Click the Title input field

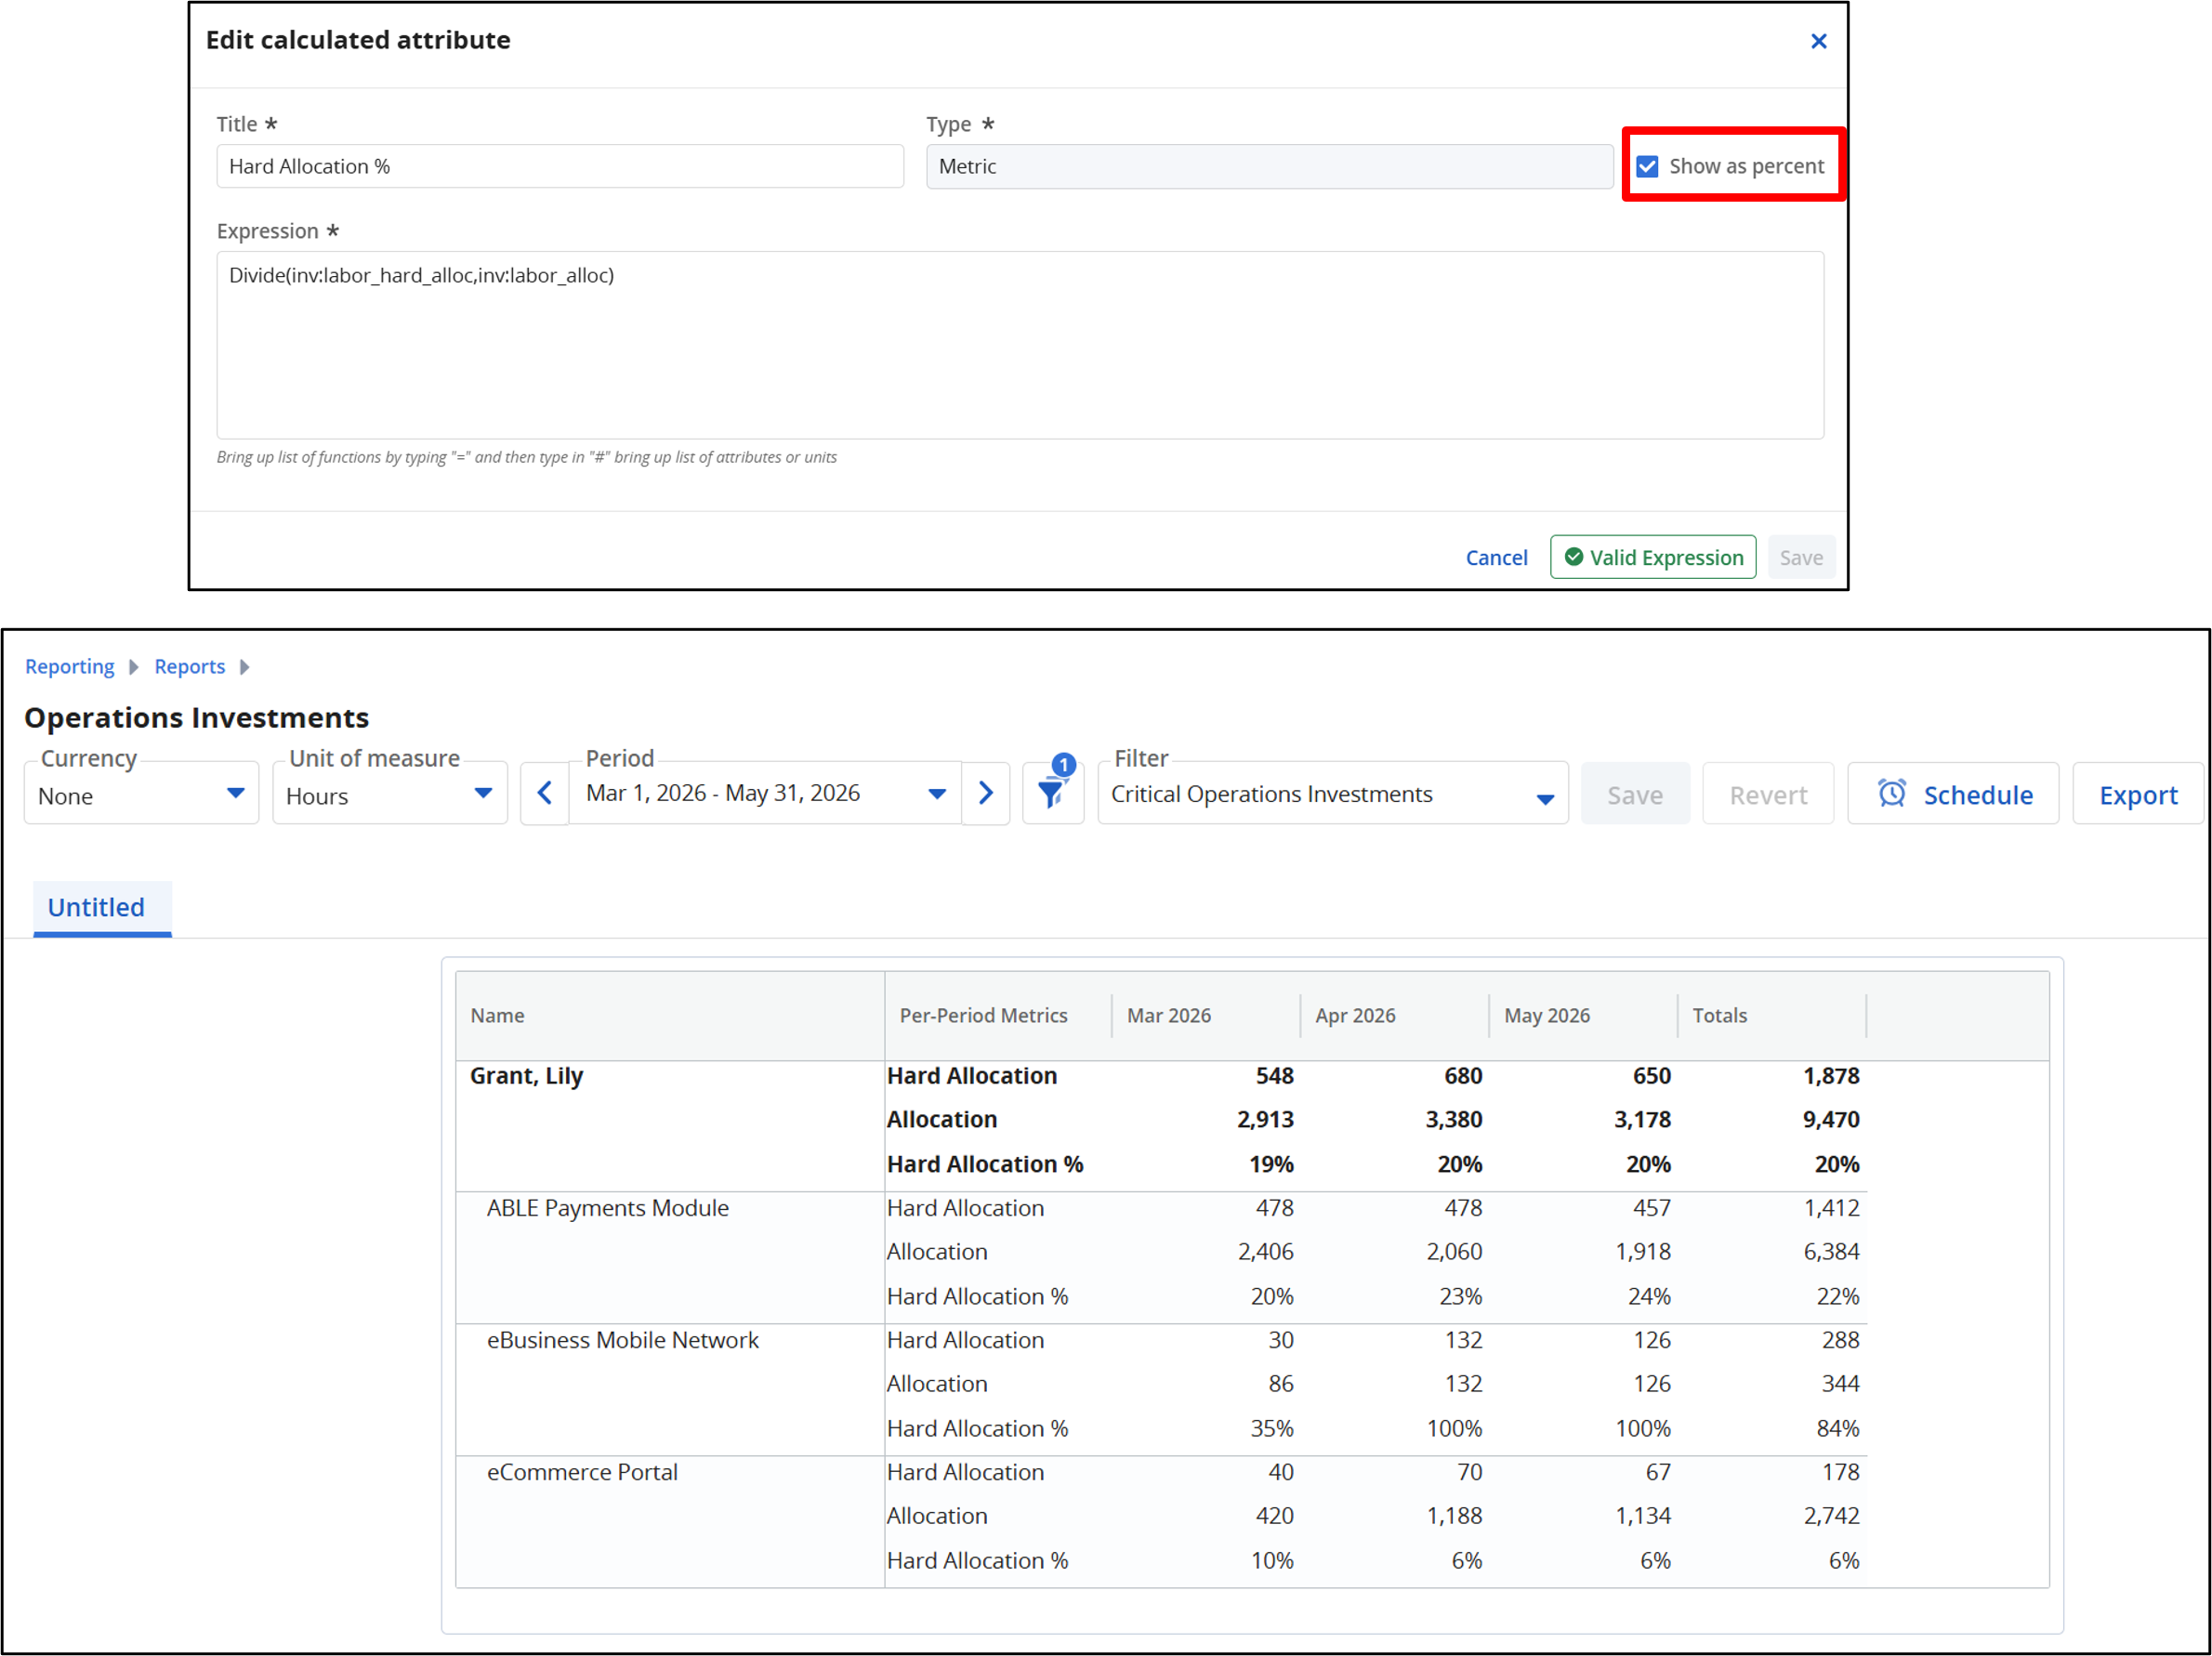point(560,166)
